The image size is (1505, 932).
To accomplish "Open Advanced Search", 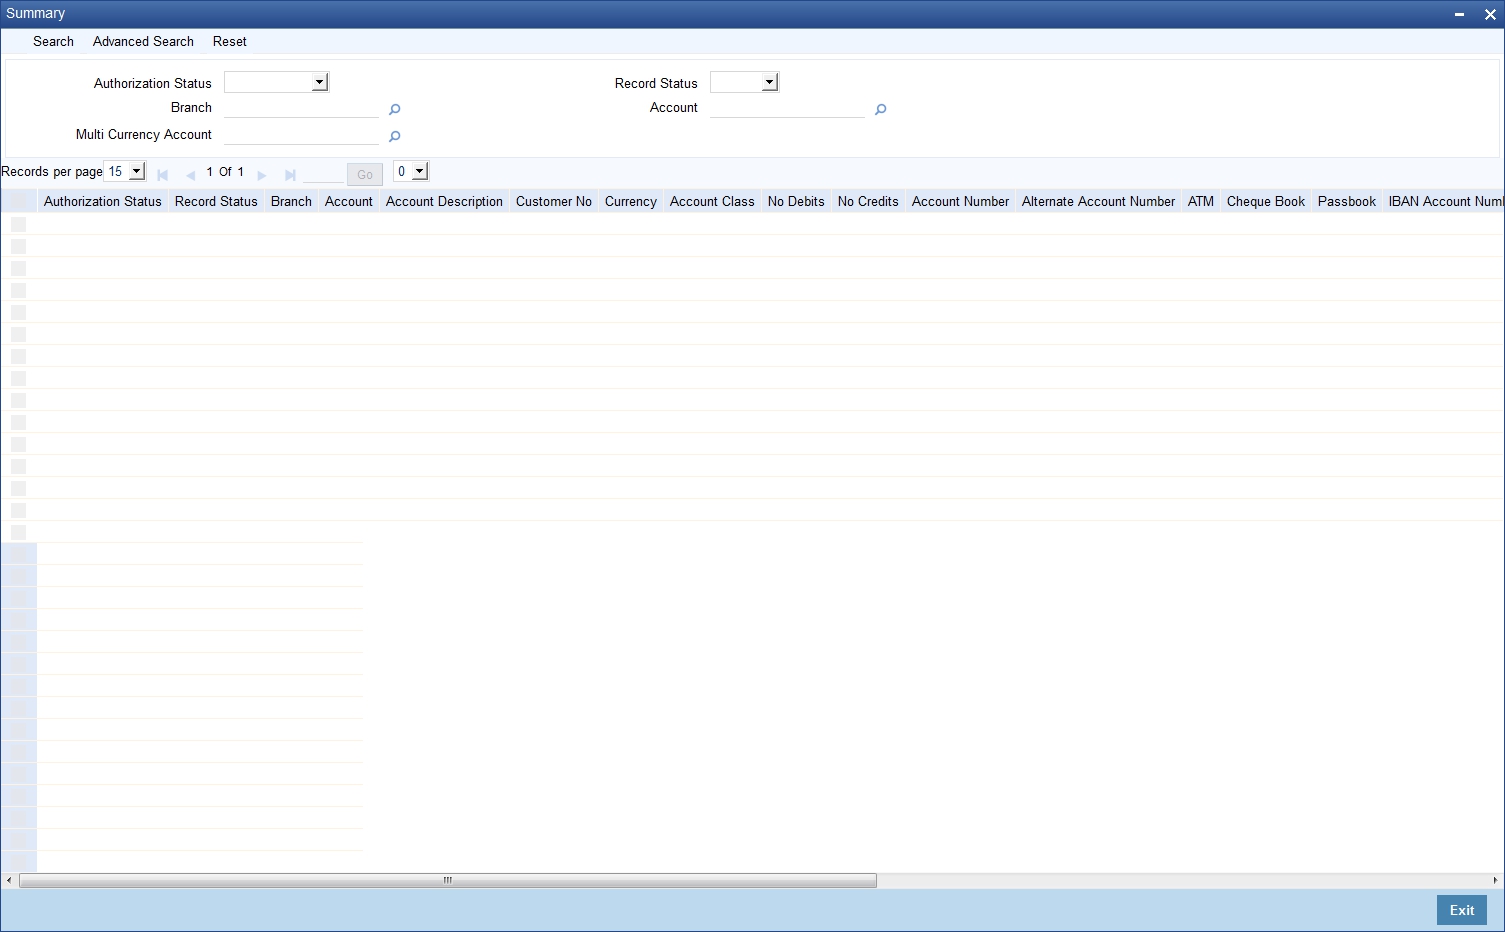I will [143, 41].
